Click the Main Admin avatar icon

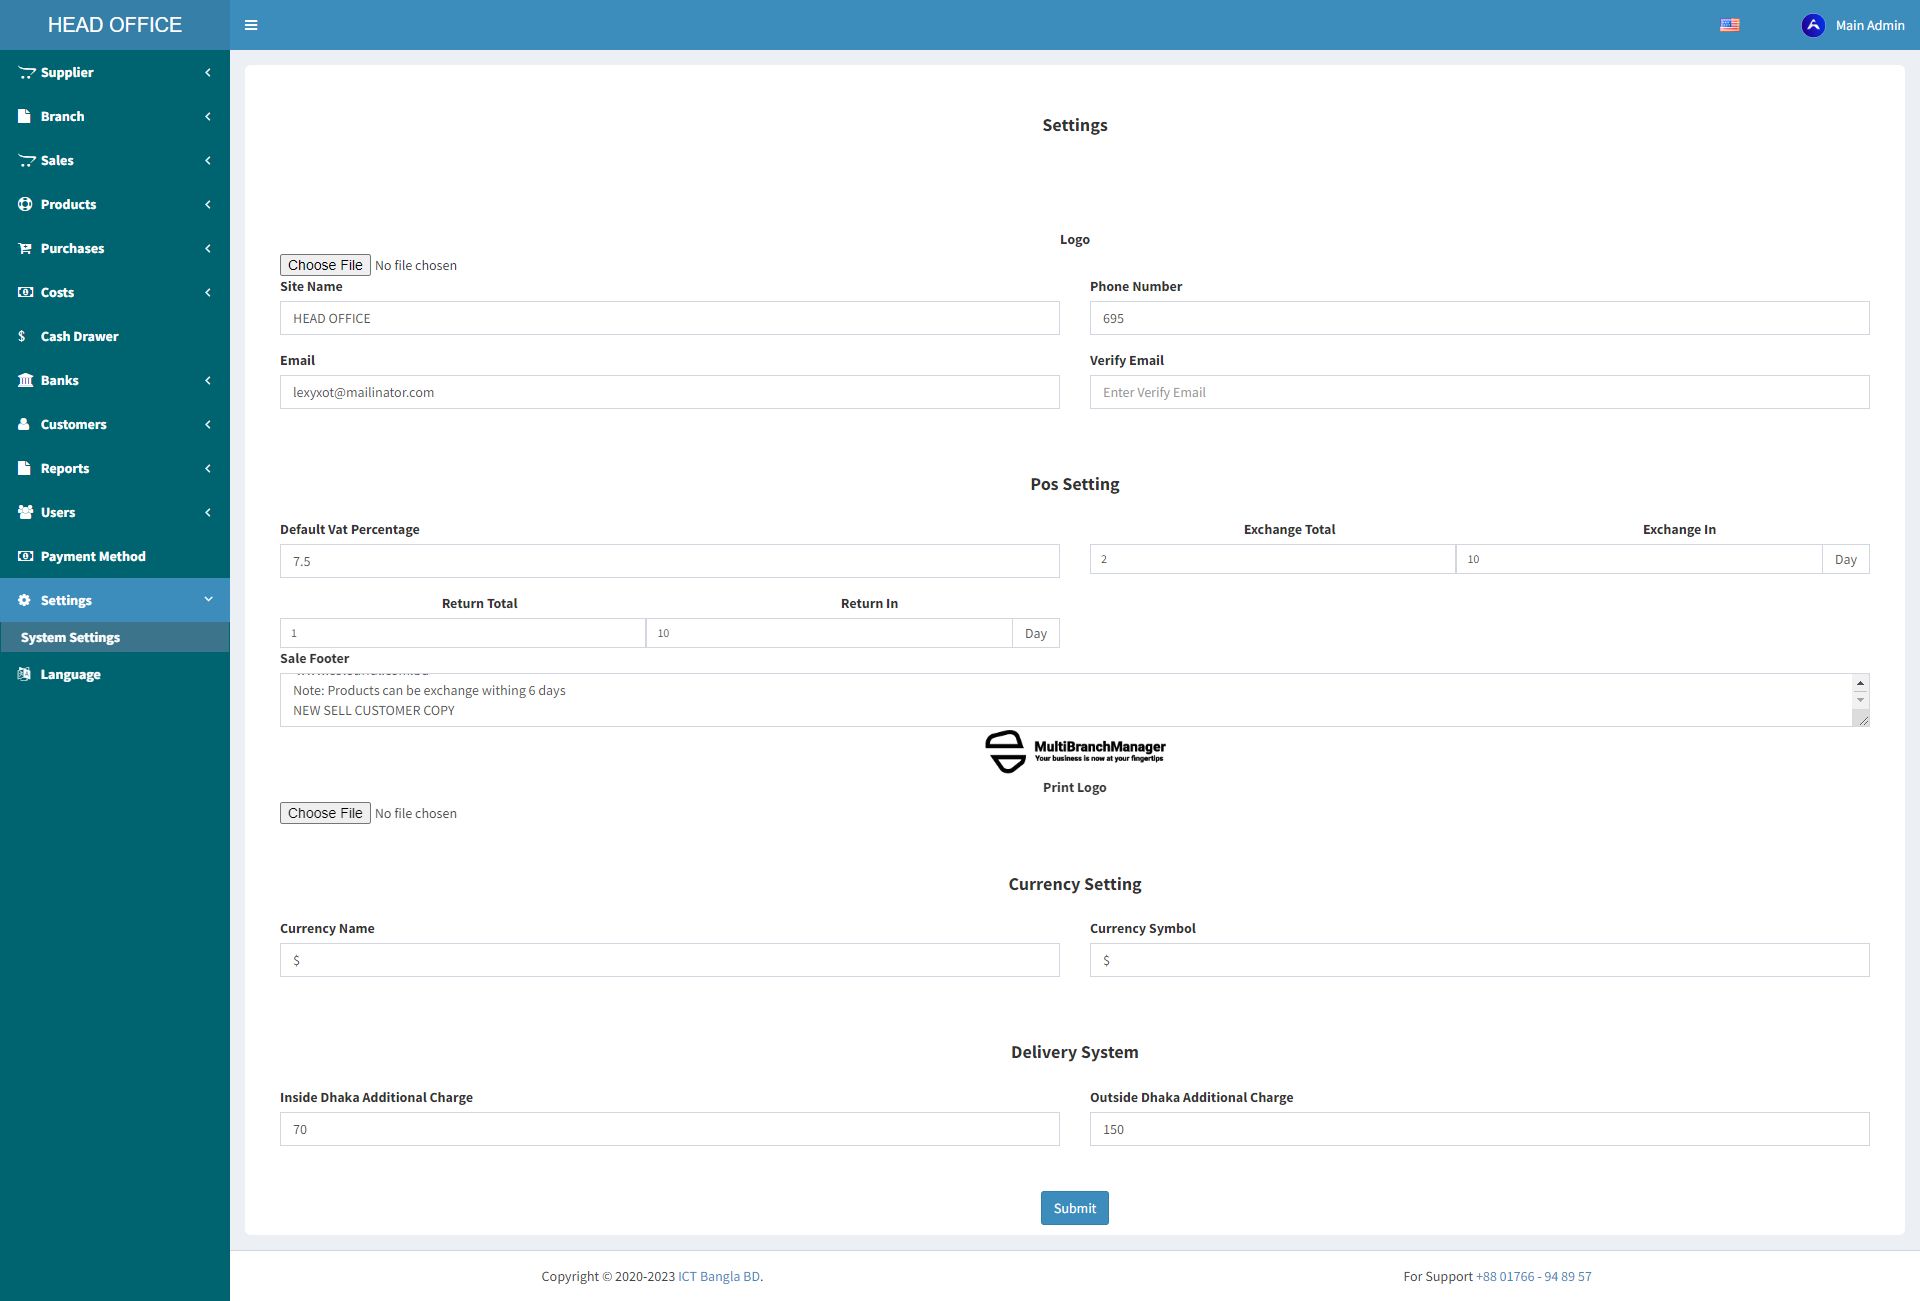(x=1812, y=25)
